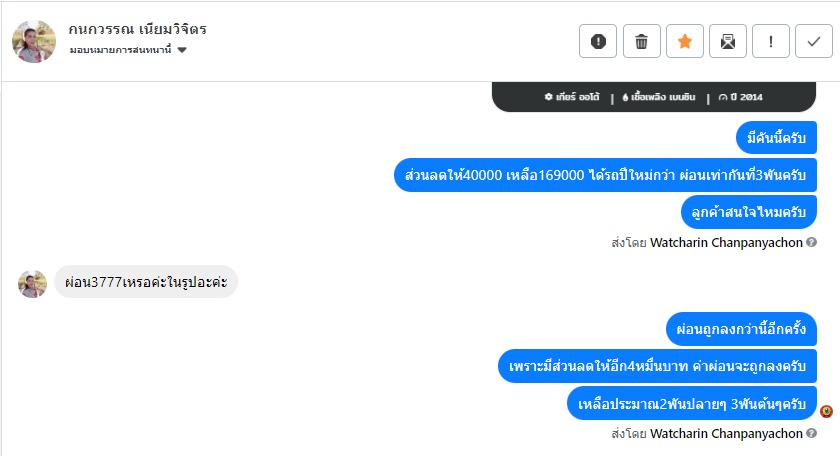Click the dark car details card strip
The height and width of the screenshot is (456, 840).
[654, 97]
